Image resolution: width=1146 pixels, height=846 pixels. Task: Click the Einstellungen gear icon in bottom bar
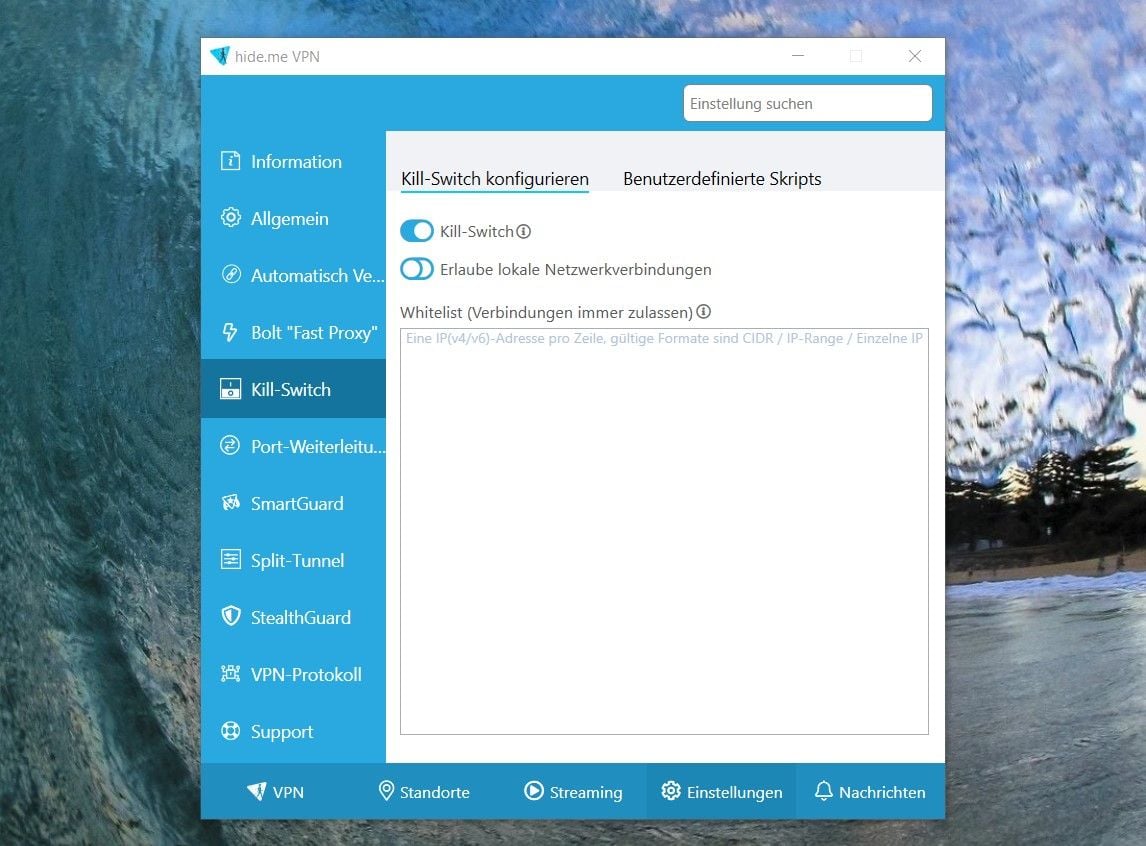(670, 791)
